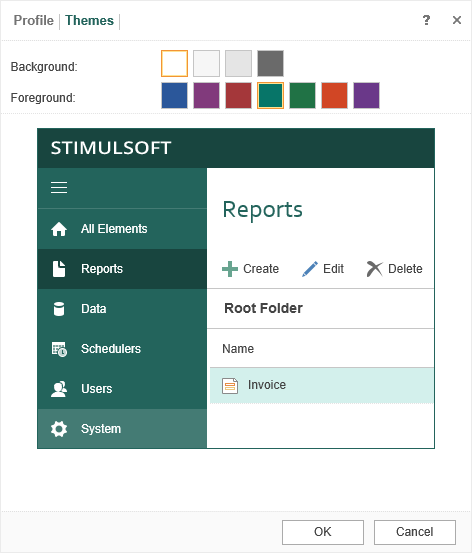Click the green plus Create icon
The image size is (472, 553).
pyautogui.click(x=230, y=269)
